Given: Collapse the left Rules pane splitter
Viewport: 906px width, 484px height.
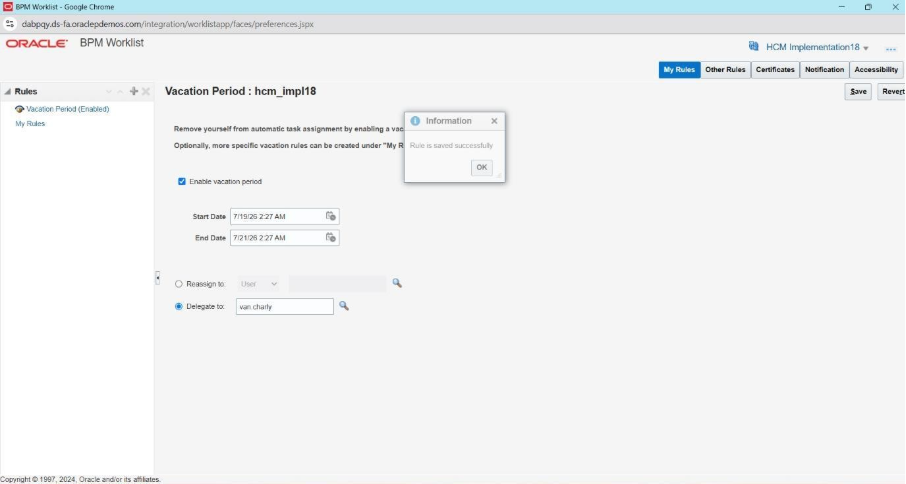Looking at the screenshot, I should [x=157, y=278].
